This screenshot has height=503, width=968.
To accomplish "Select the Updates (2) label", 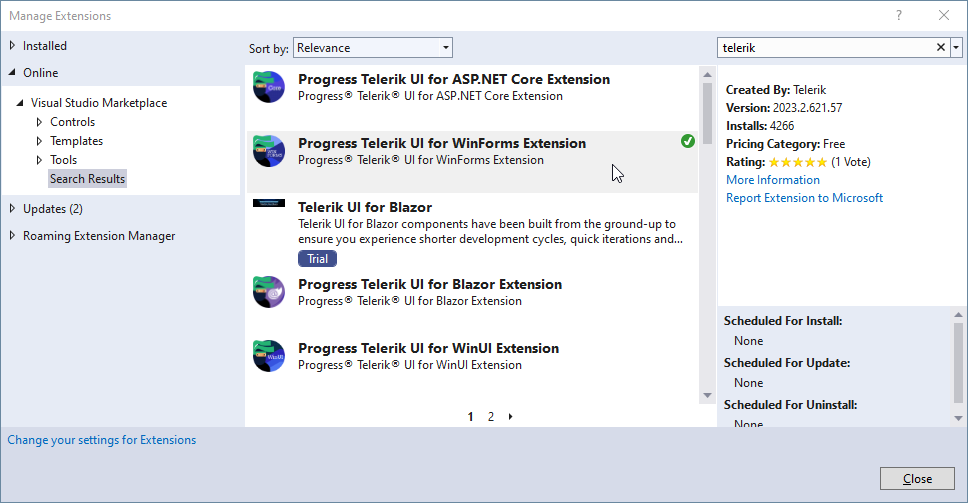I will pyautogui.click(x=53, y=209).
